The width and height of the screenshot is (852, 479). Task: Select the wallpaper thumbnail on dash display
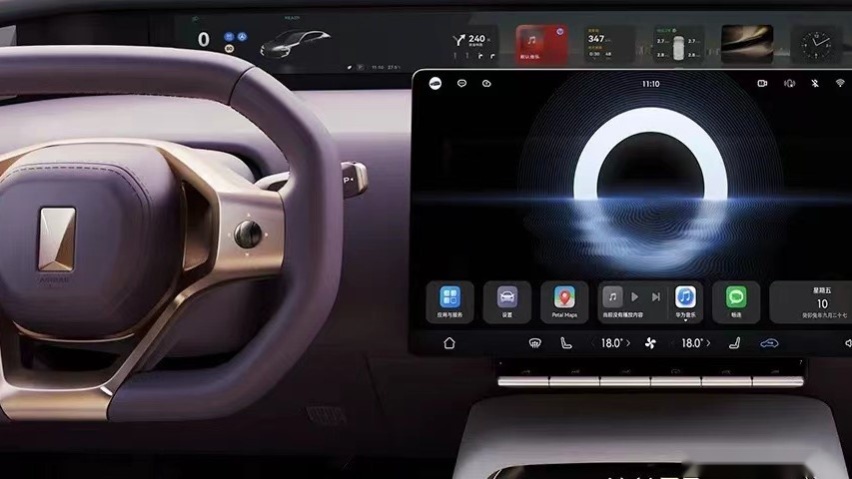(x=747, y=45)
